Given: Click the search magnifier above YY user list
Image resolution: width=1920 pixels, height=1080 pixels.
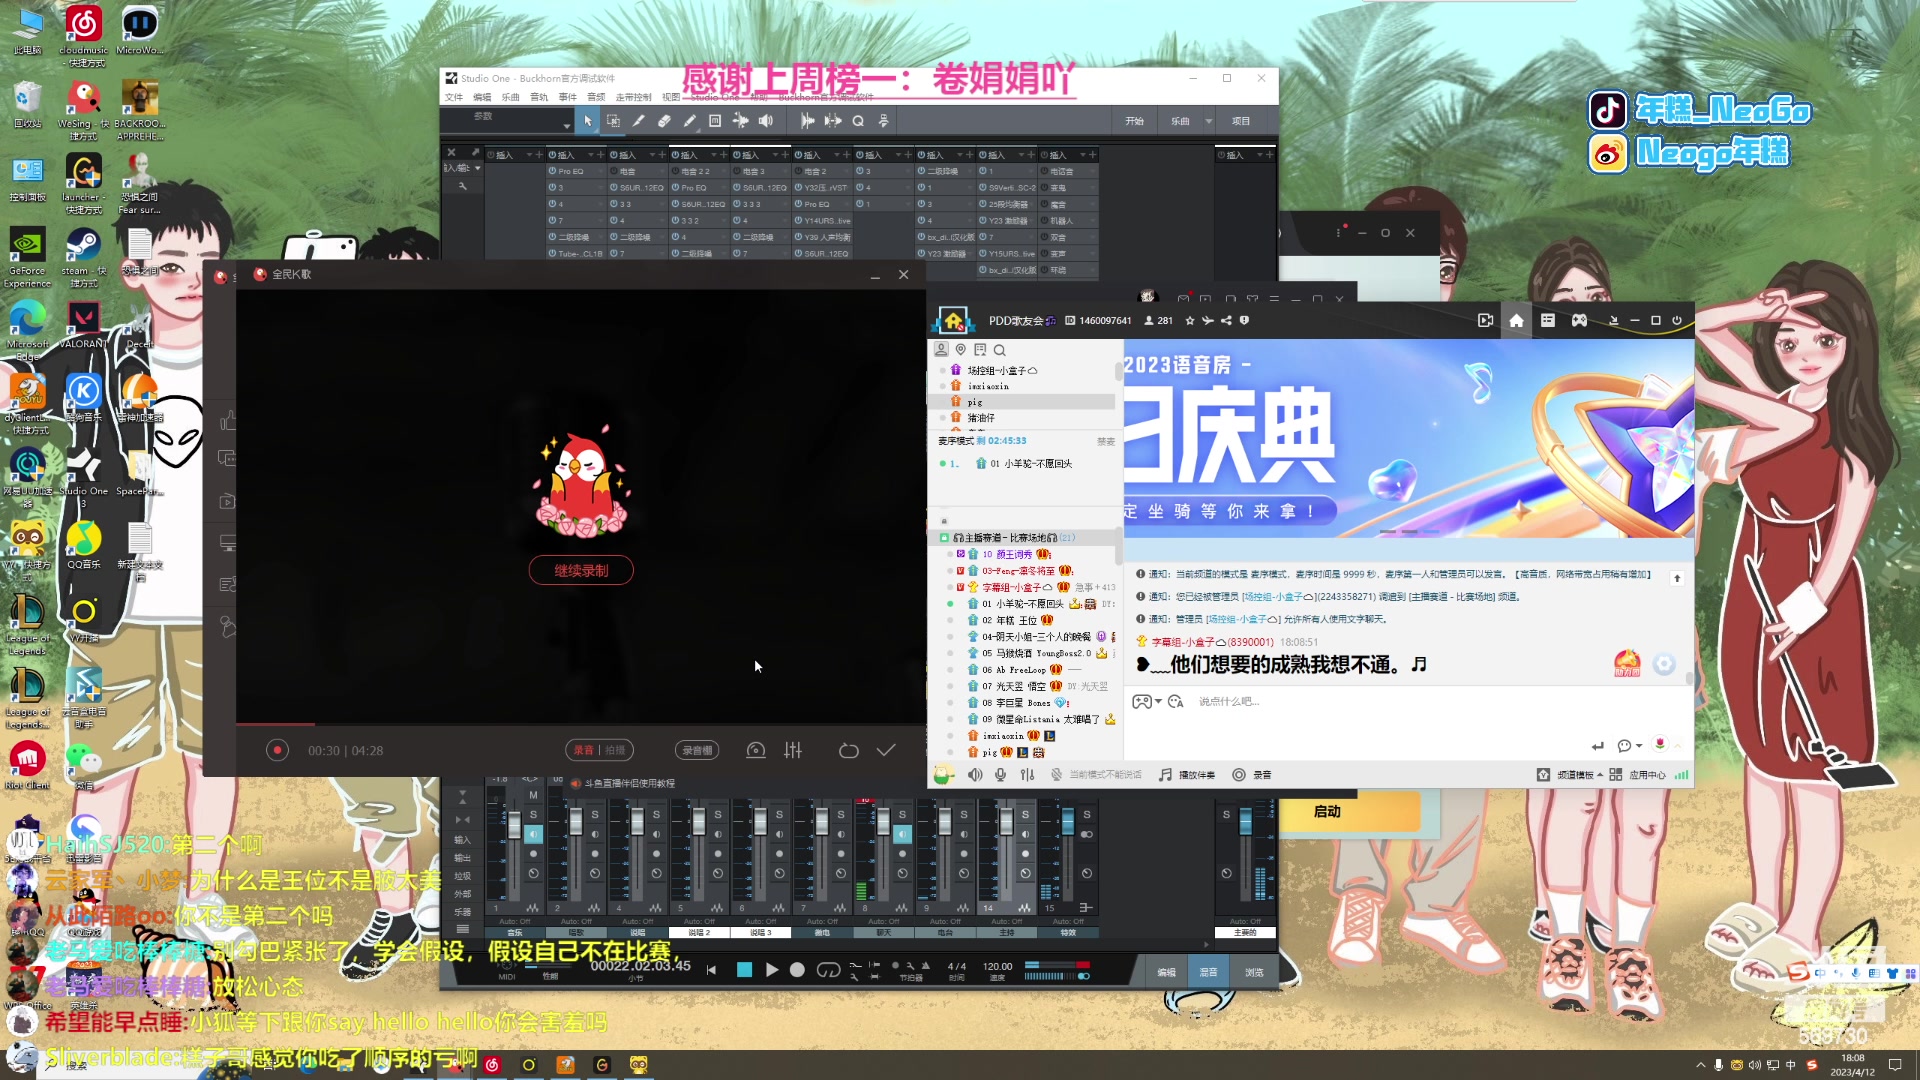Looking at the screenshot, I should click(999, 350).
